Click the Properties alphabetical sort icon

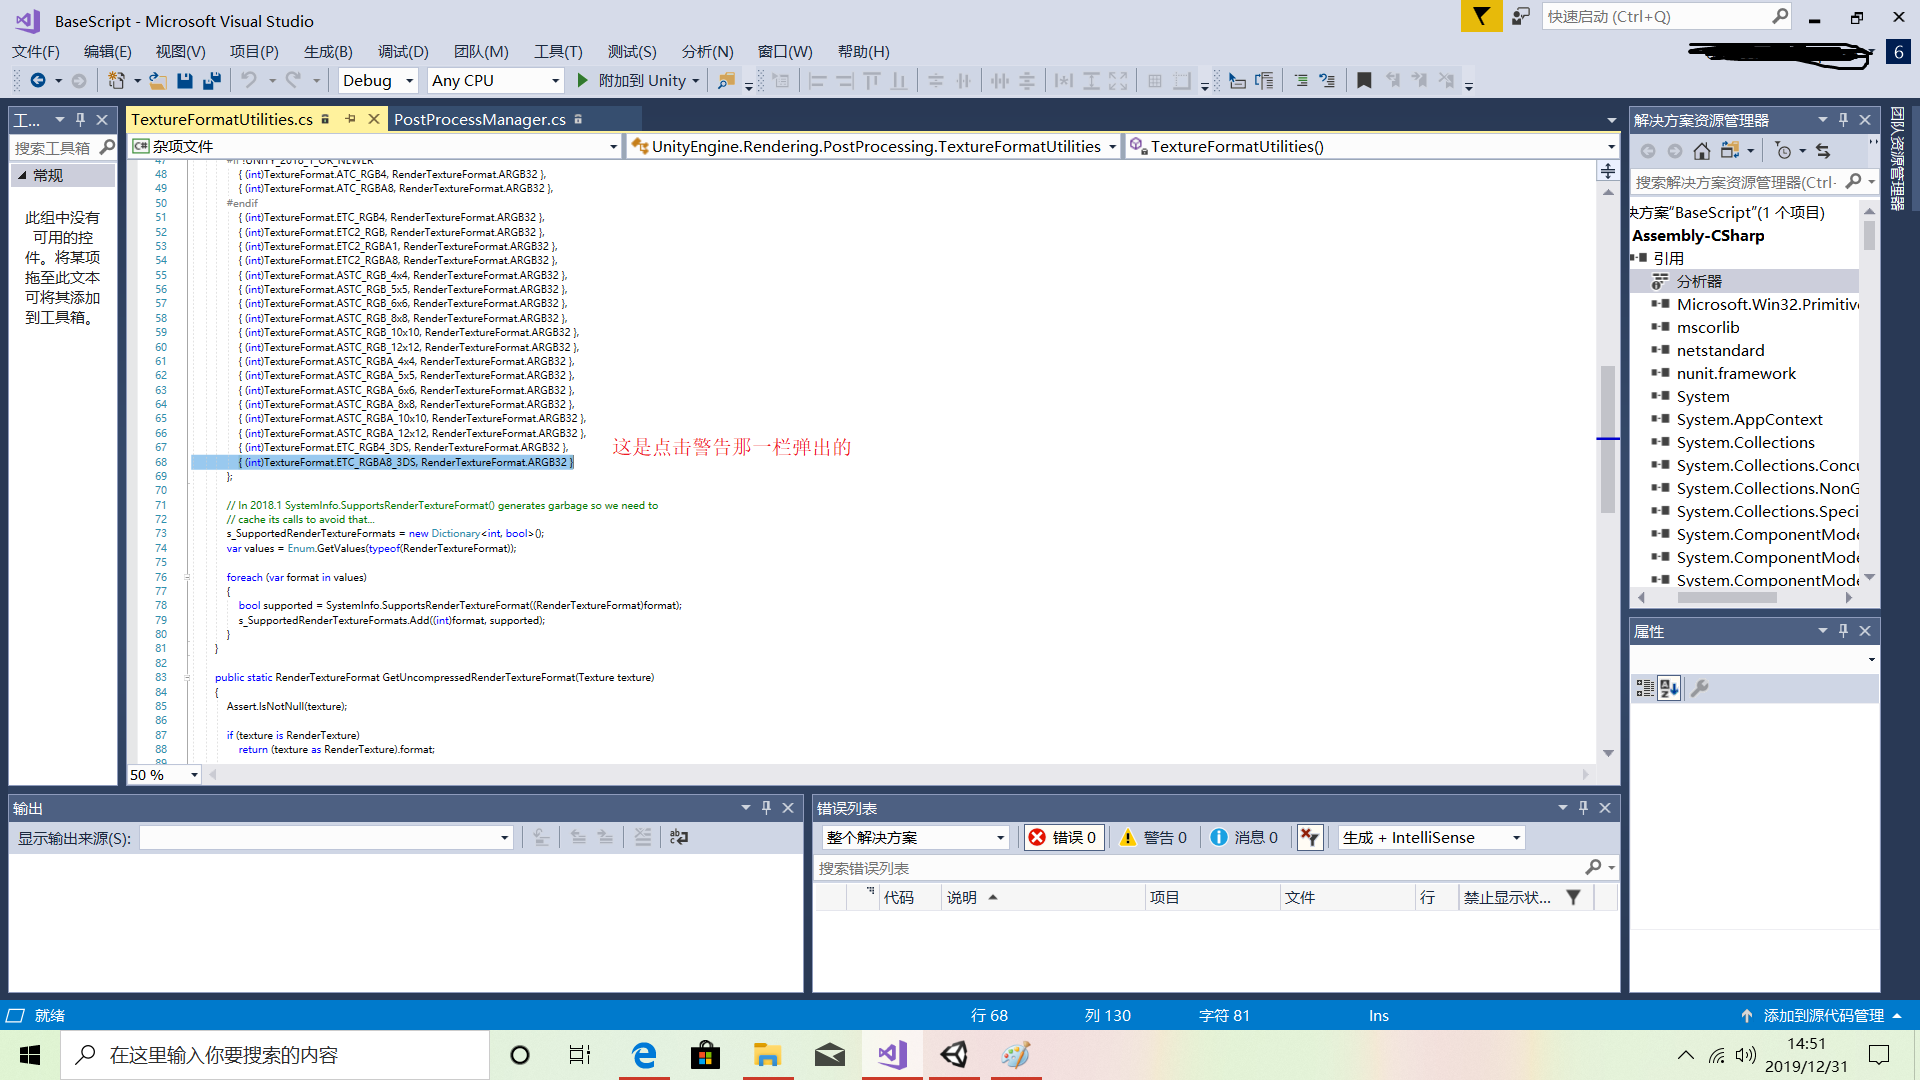click(x=1669, y=688)
